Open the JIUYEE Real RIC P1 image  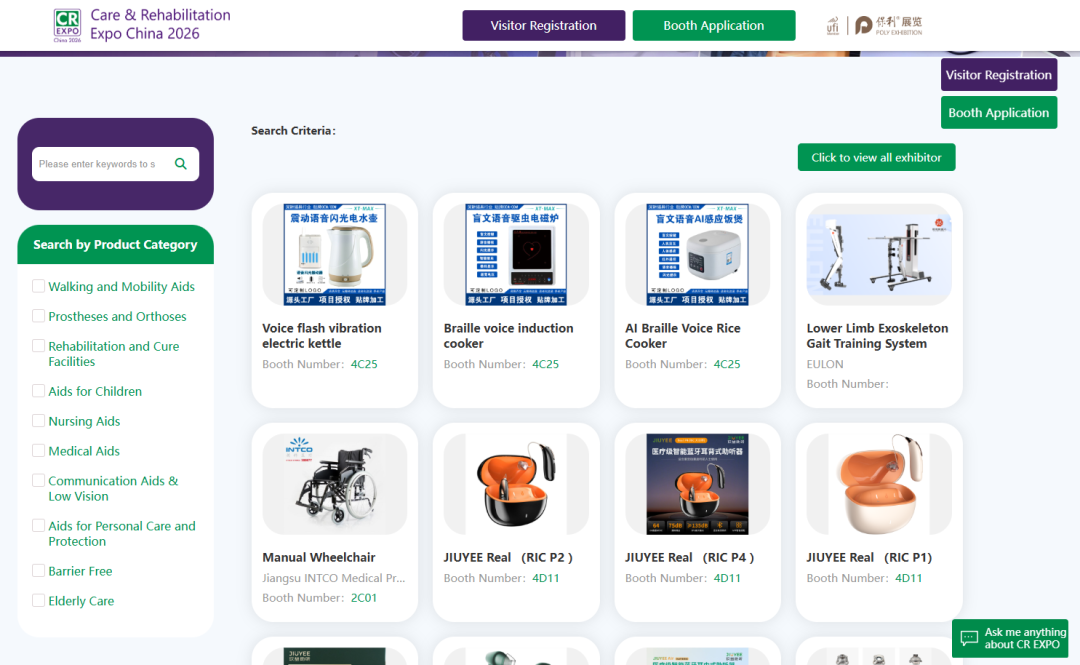(878, 484)
